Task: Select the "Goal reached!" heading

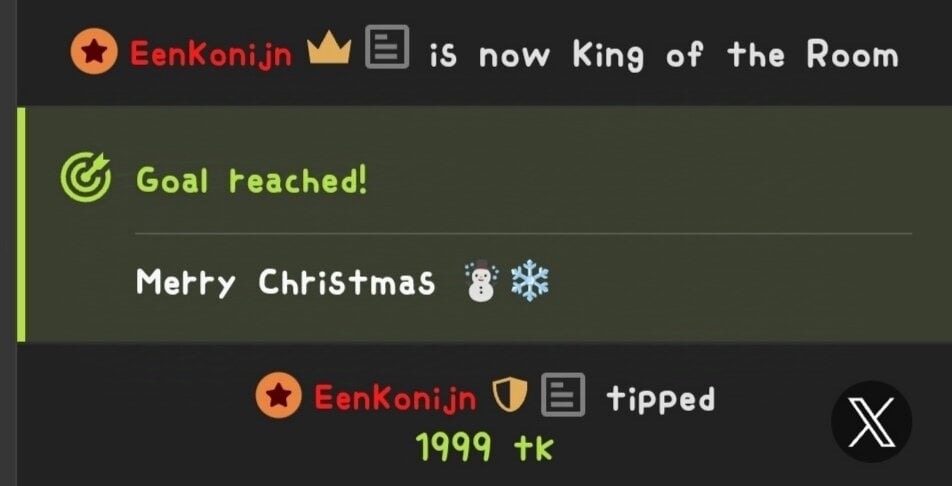Action: (251, 180)
